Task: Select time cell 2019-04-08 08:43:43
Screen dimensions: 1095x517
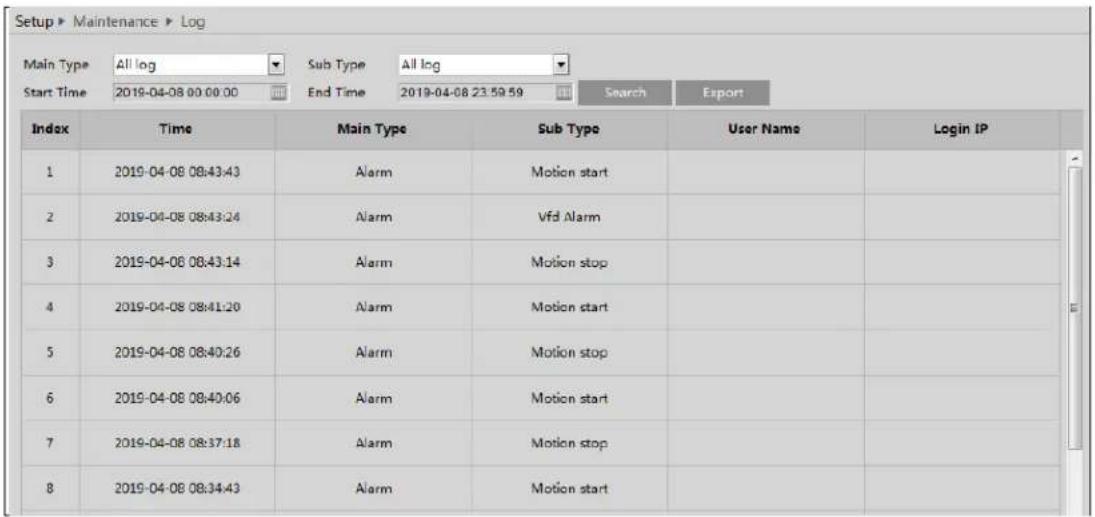Action: 177,172
